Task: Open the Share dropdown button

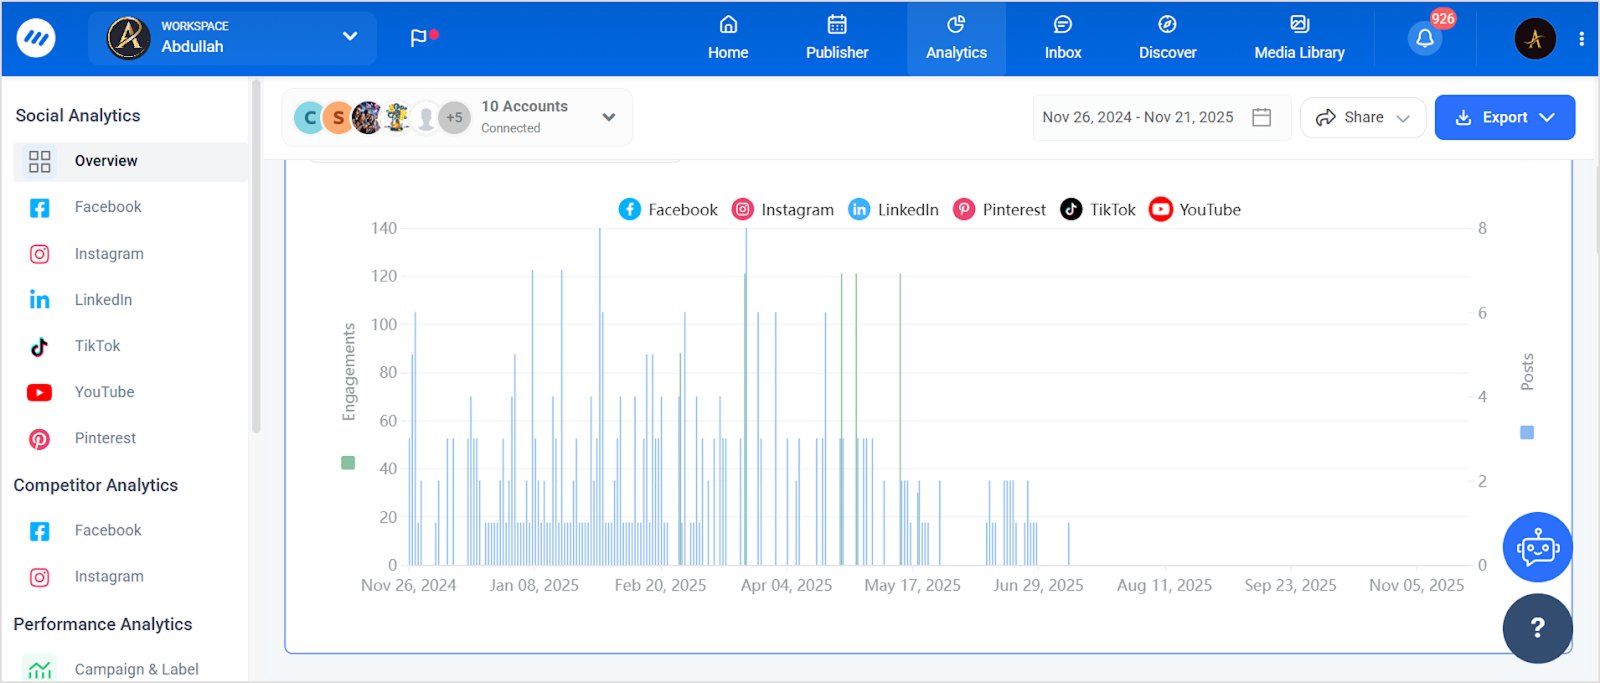Action: 1363,117
